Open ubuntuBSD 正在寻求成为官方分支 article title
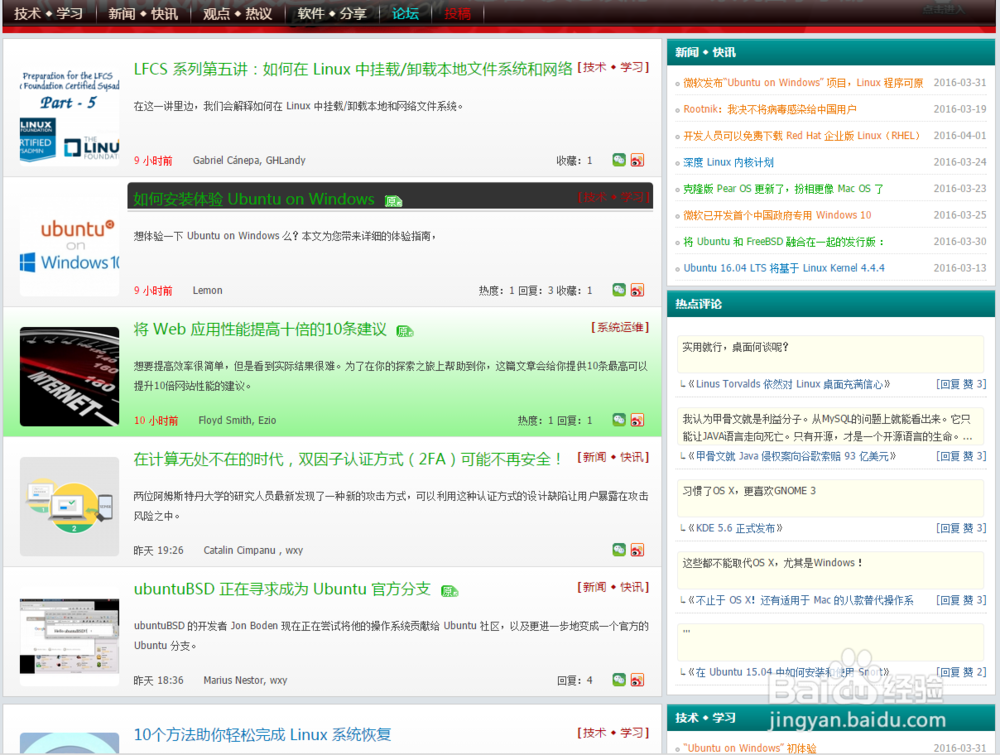This screenshot has width=1000, height=755. [282, 589]
